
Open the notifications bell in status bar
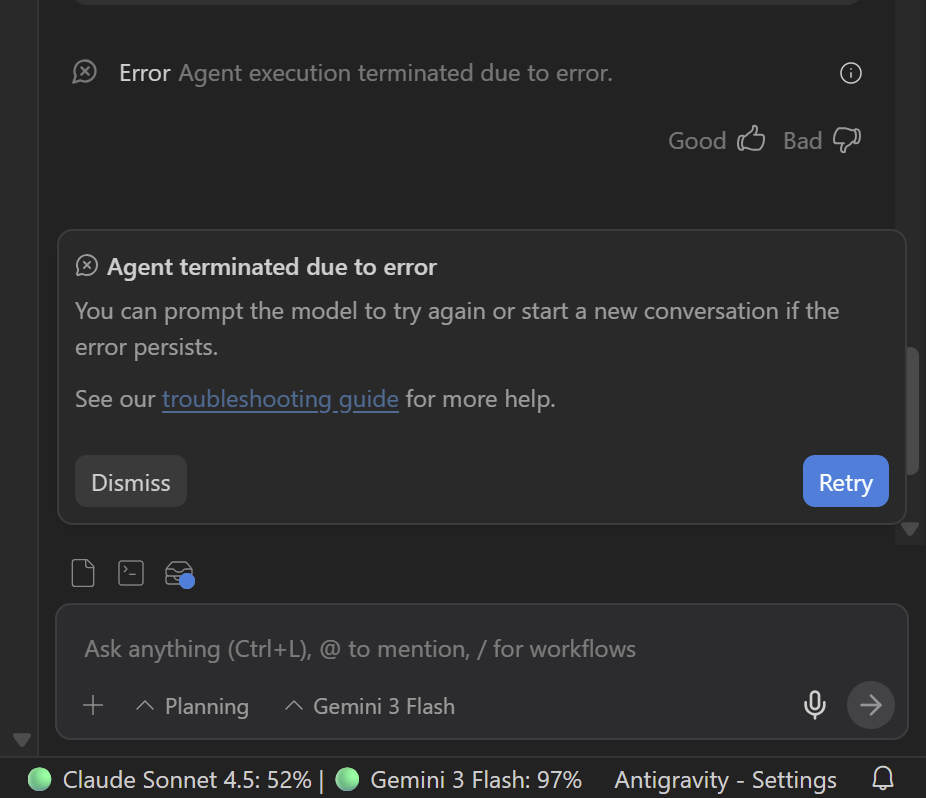coord(883,779)
